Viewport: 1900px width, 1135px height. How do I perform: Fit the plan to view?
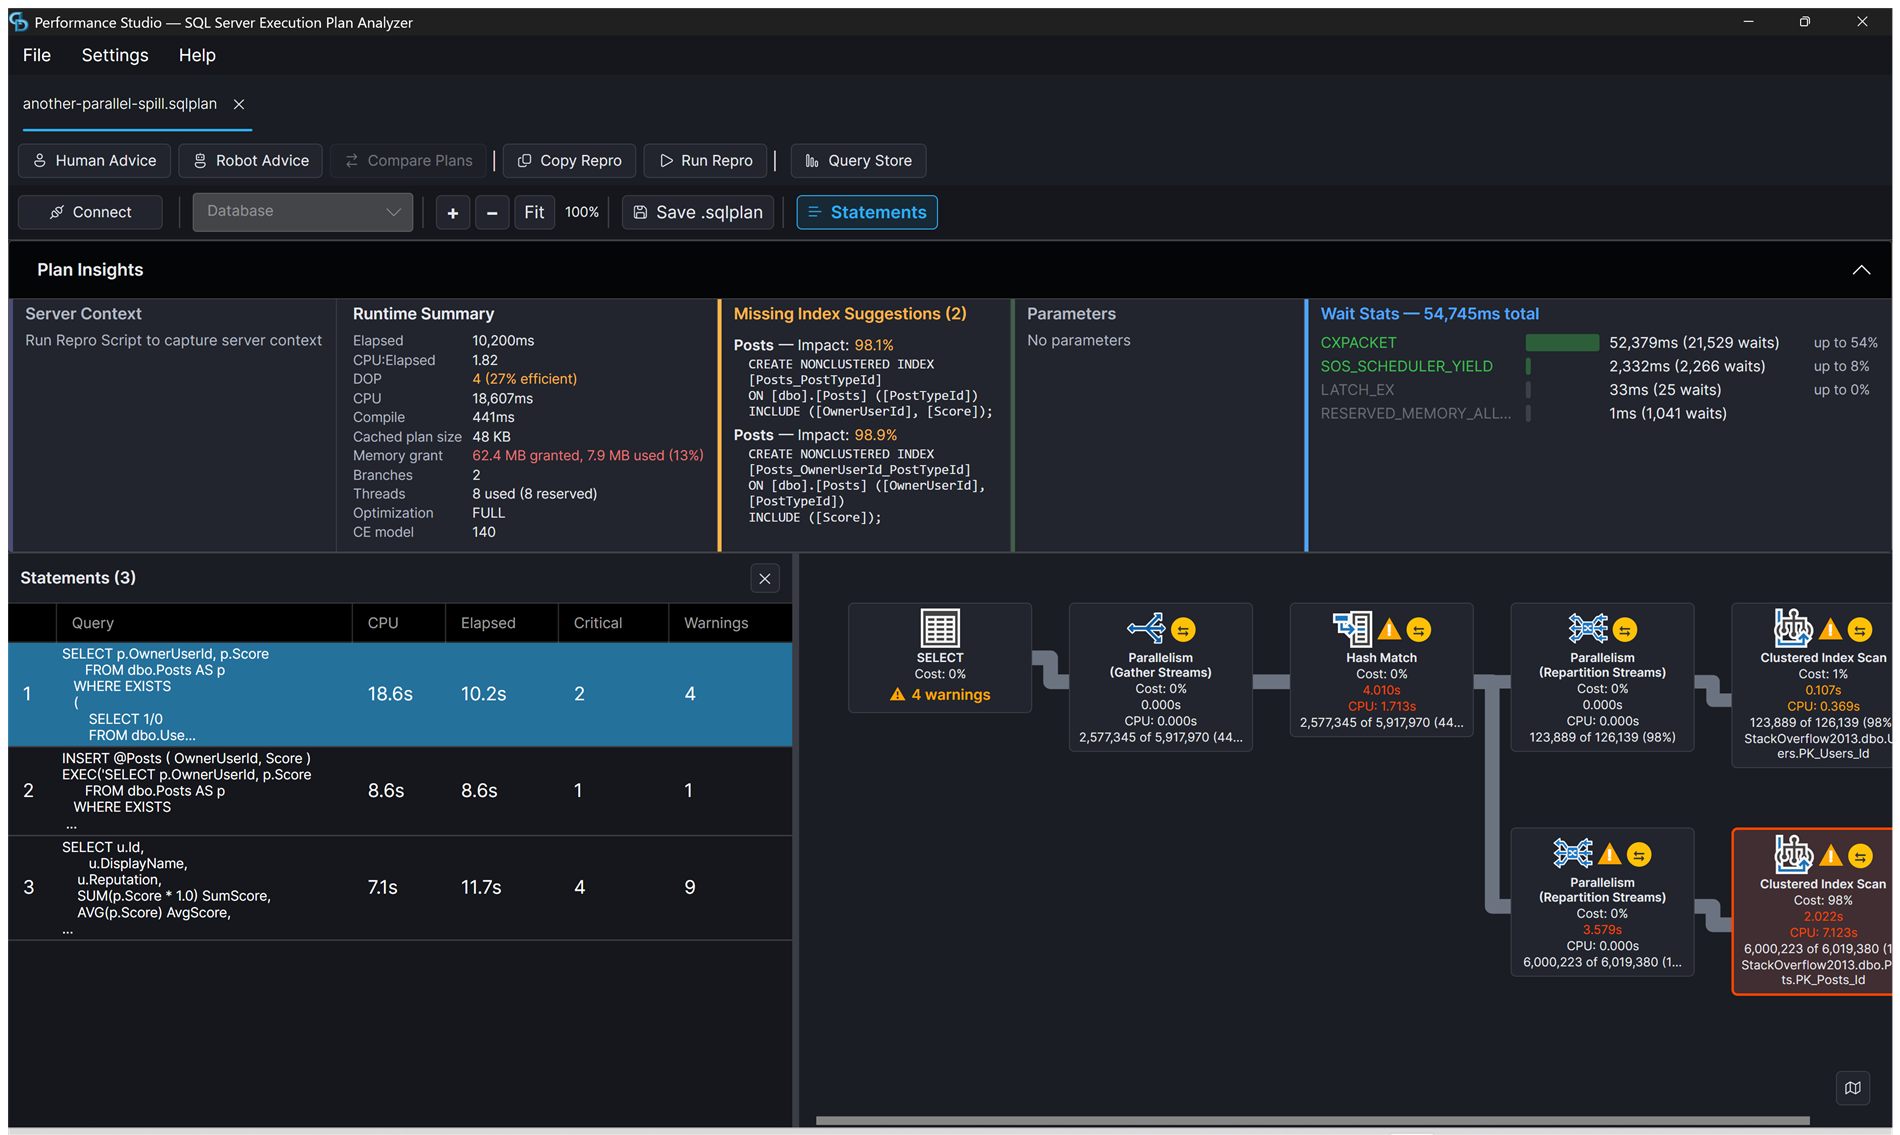point(534,212)
